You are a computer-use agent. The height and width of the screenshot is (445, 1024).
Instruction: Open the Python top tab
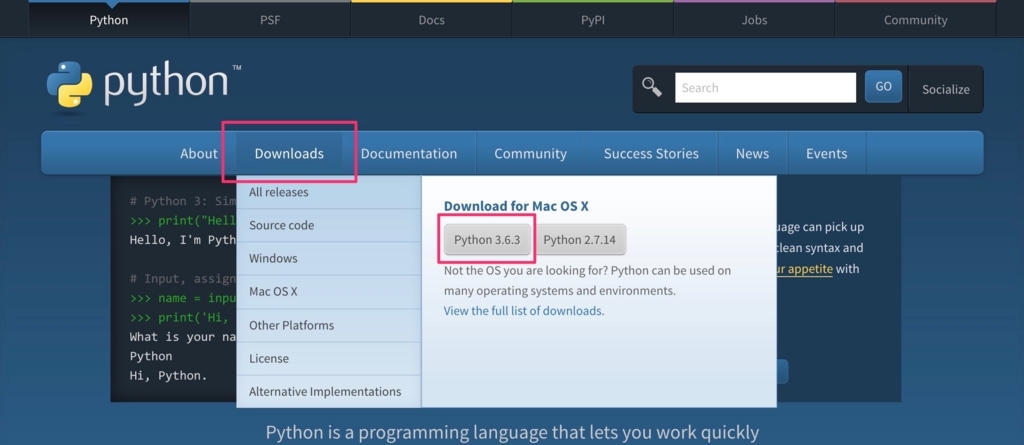click(109, 20)
